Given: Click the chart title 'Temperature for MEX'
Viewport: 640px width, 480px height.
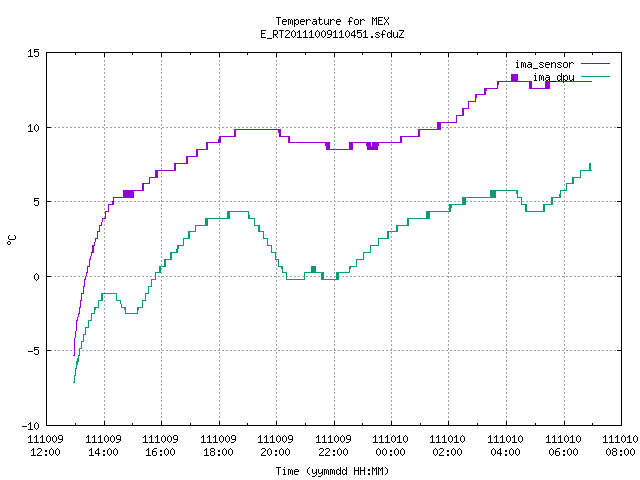Looking at the screenshot, I should click(332, 21).
